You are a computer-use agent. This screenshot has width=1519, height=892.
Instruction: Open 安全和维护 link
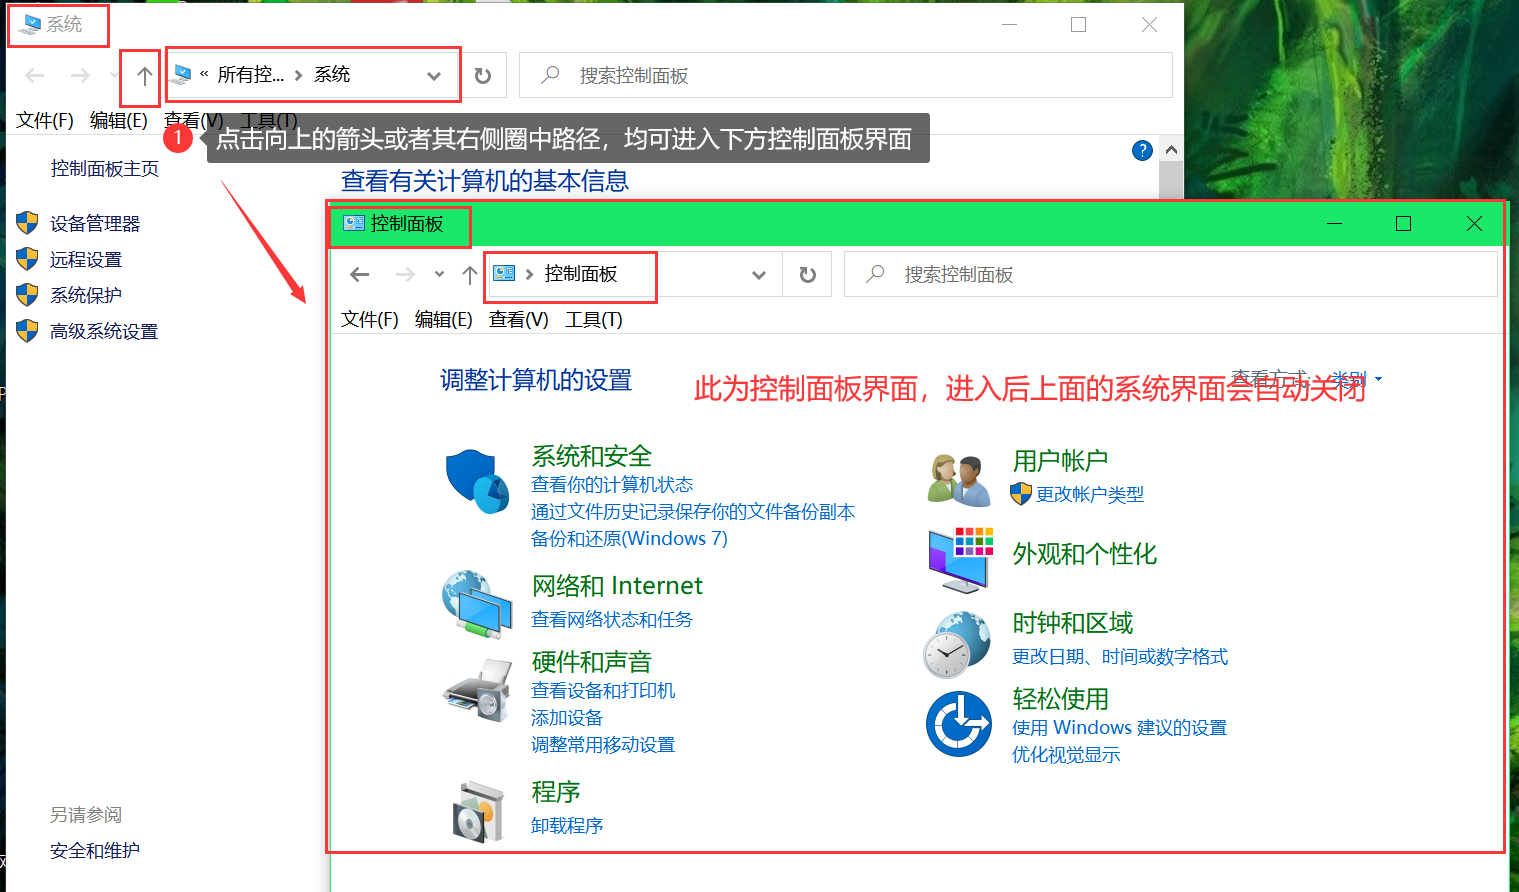click(x=95, y=850)
